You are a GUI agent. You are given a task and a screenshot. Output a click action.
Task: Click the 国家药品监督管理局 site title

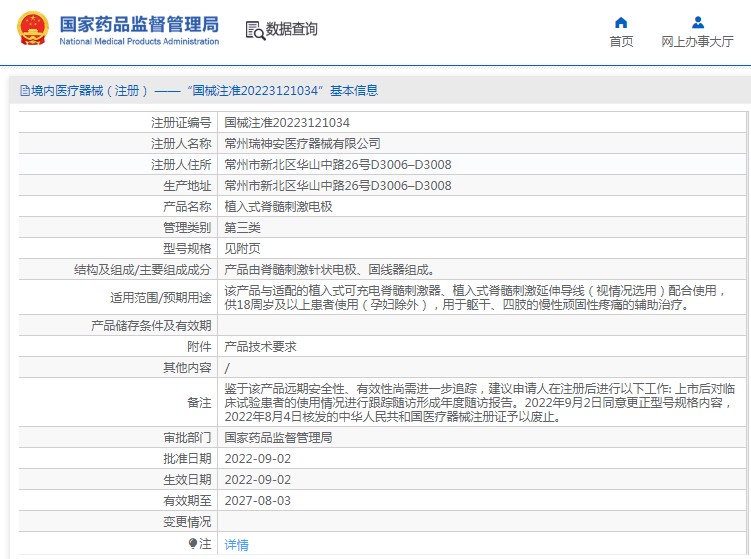pyautogui.click(x=139, y=23)
